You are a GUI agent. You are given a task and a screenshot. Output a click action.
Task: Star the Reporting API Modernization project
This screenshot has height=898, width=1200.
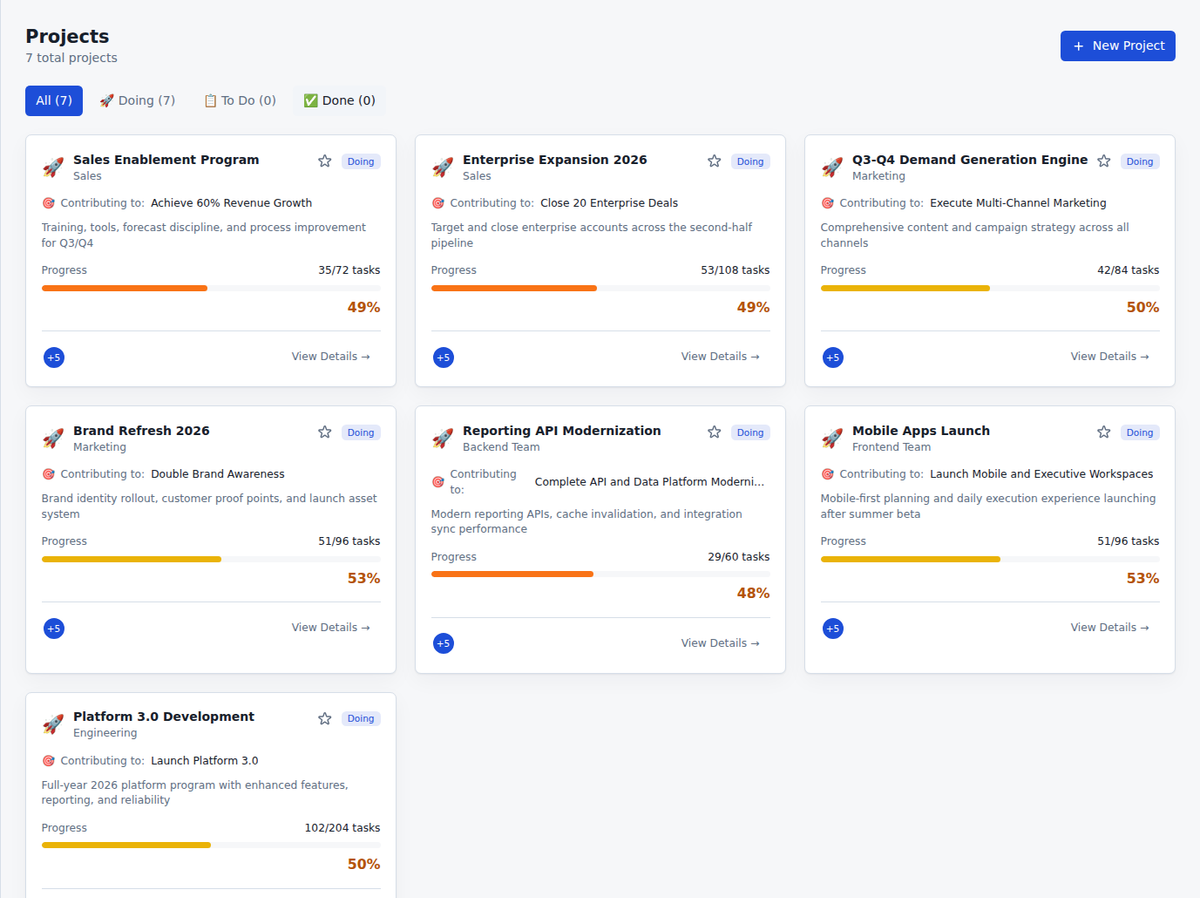click(714, 432)
